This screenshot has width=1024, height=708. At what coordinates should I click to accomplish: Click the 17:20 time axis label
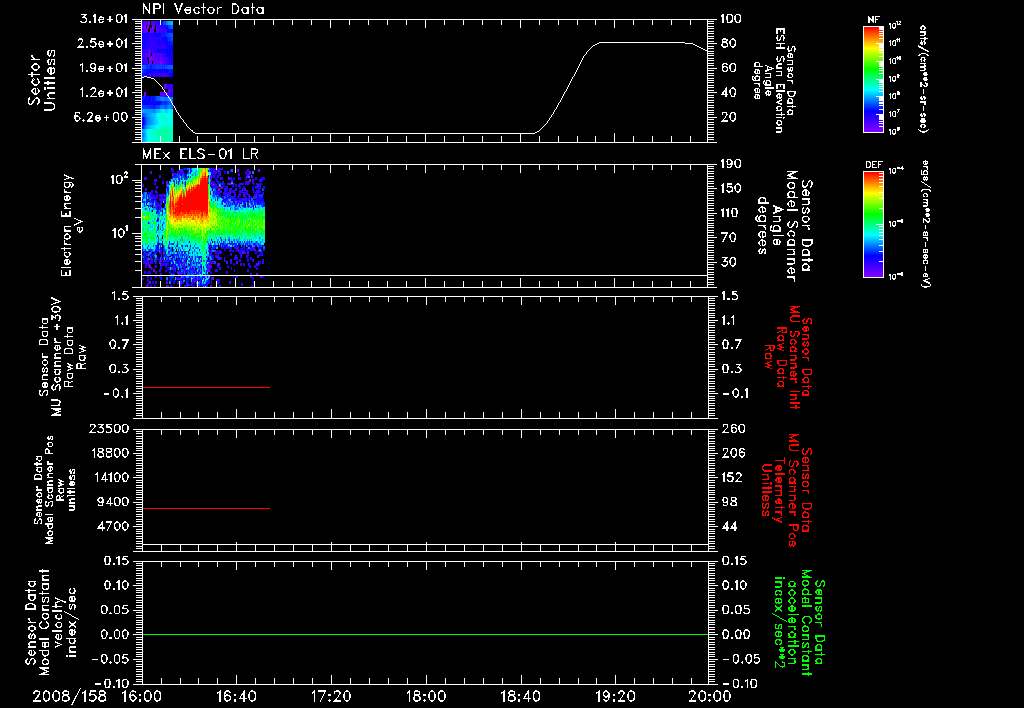331,696
